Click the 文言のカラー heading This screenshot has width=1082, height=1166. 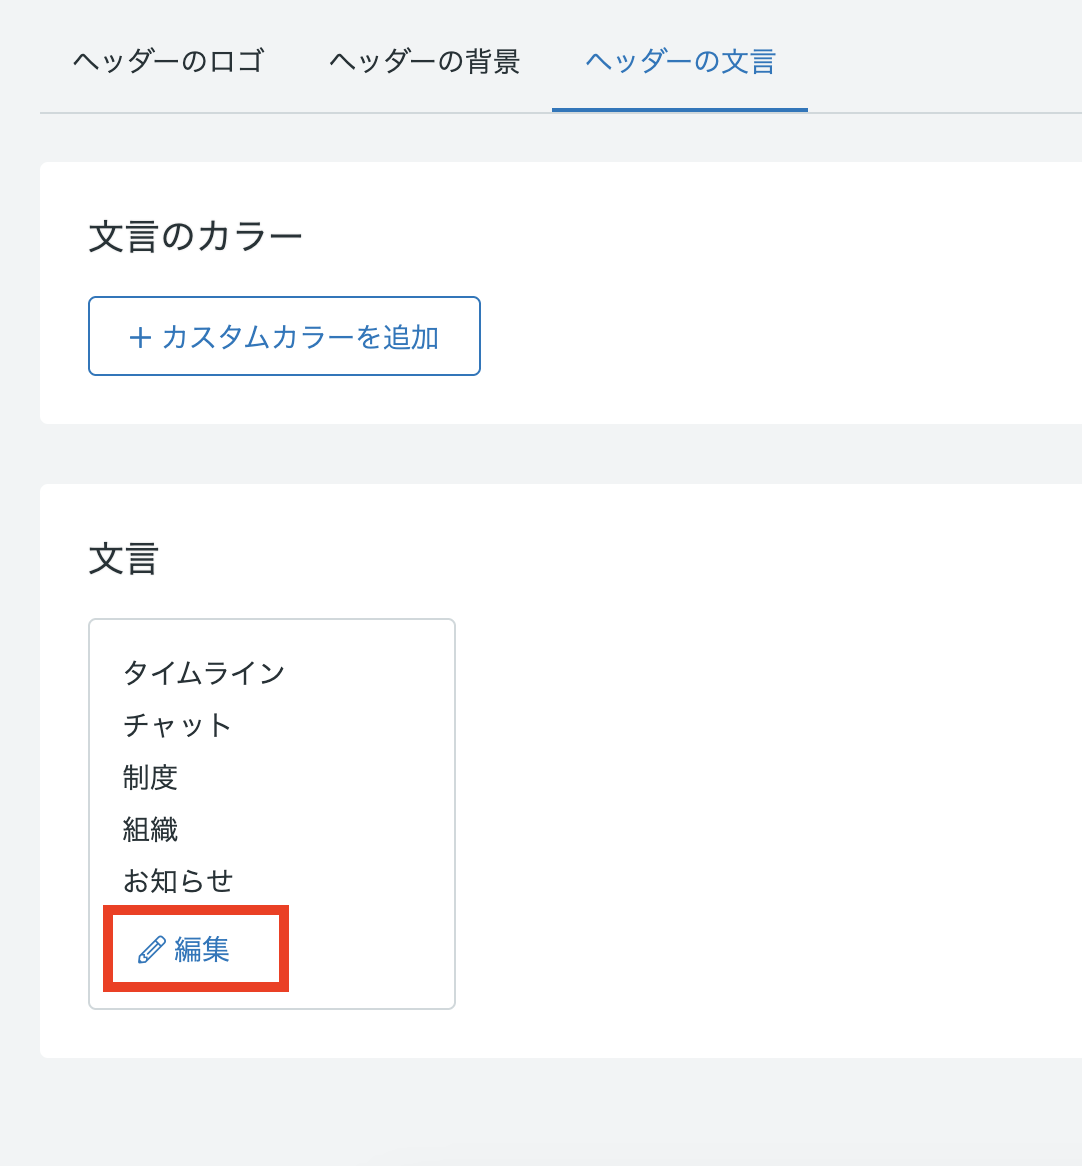[196, 236]
